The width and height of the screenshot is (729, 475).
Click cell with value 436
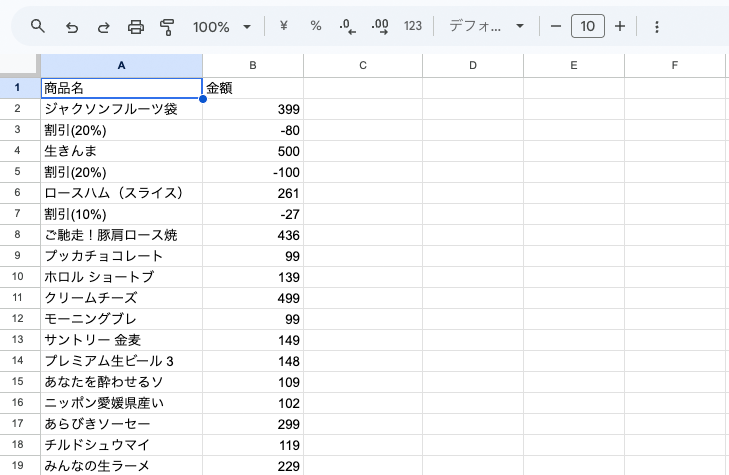point(253,235)
